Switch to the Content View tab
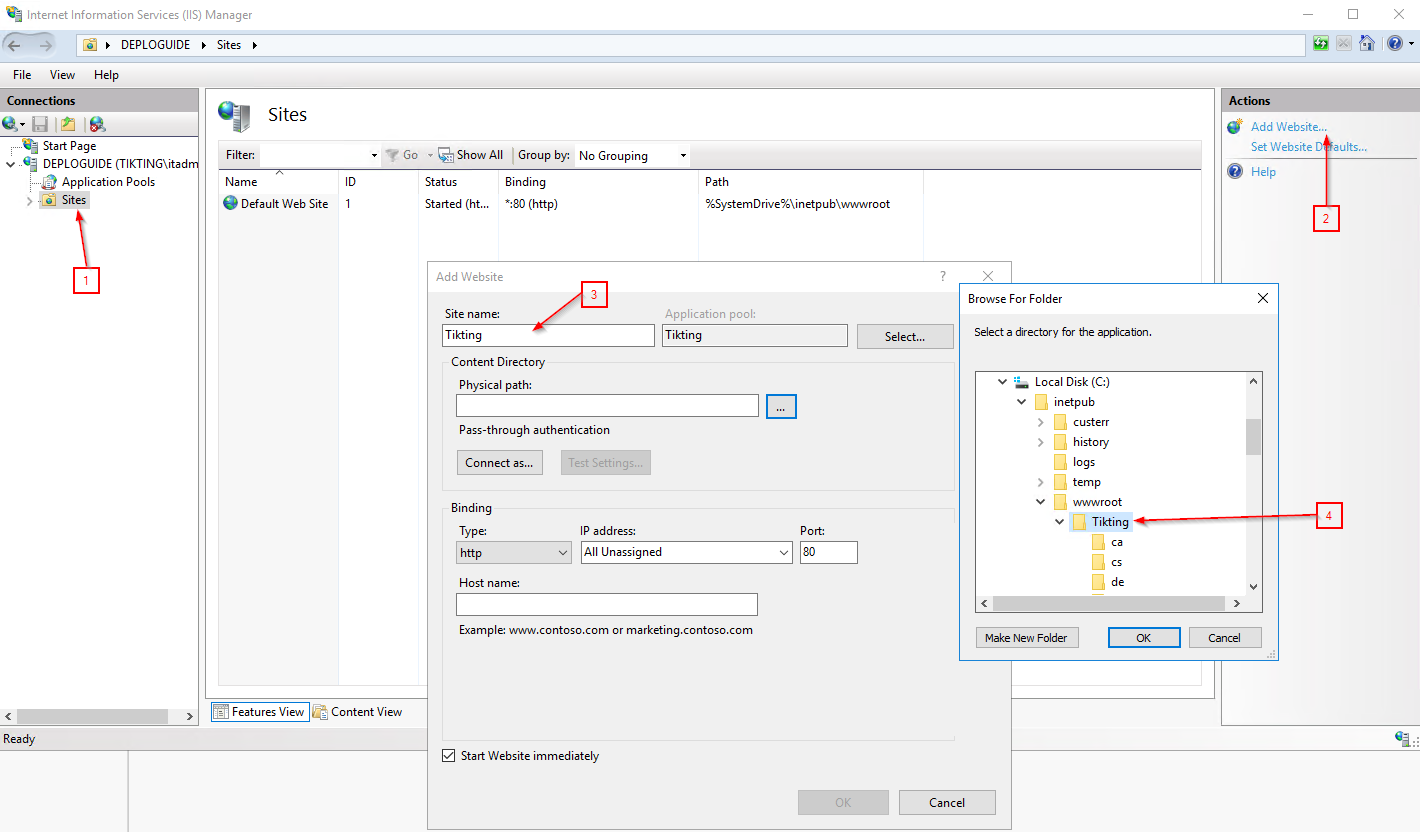1420x832 pixels. (x=358, y=712)
